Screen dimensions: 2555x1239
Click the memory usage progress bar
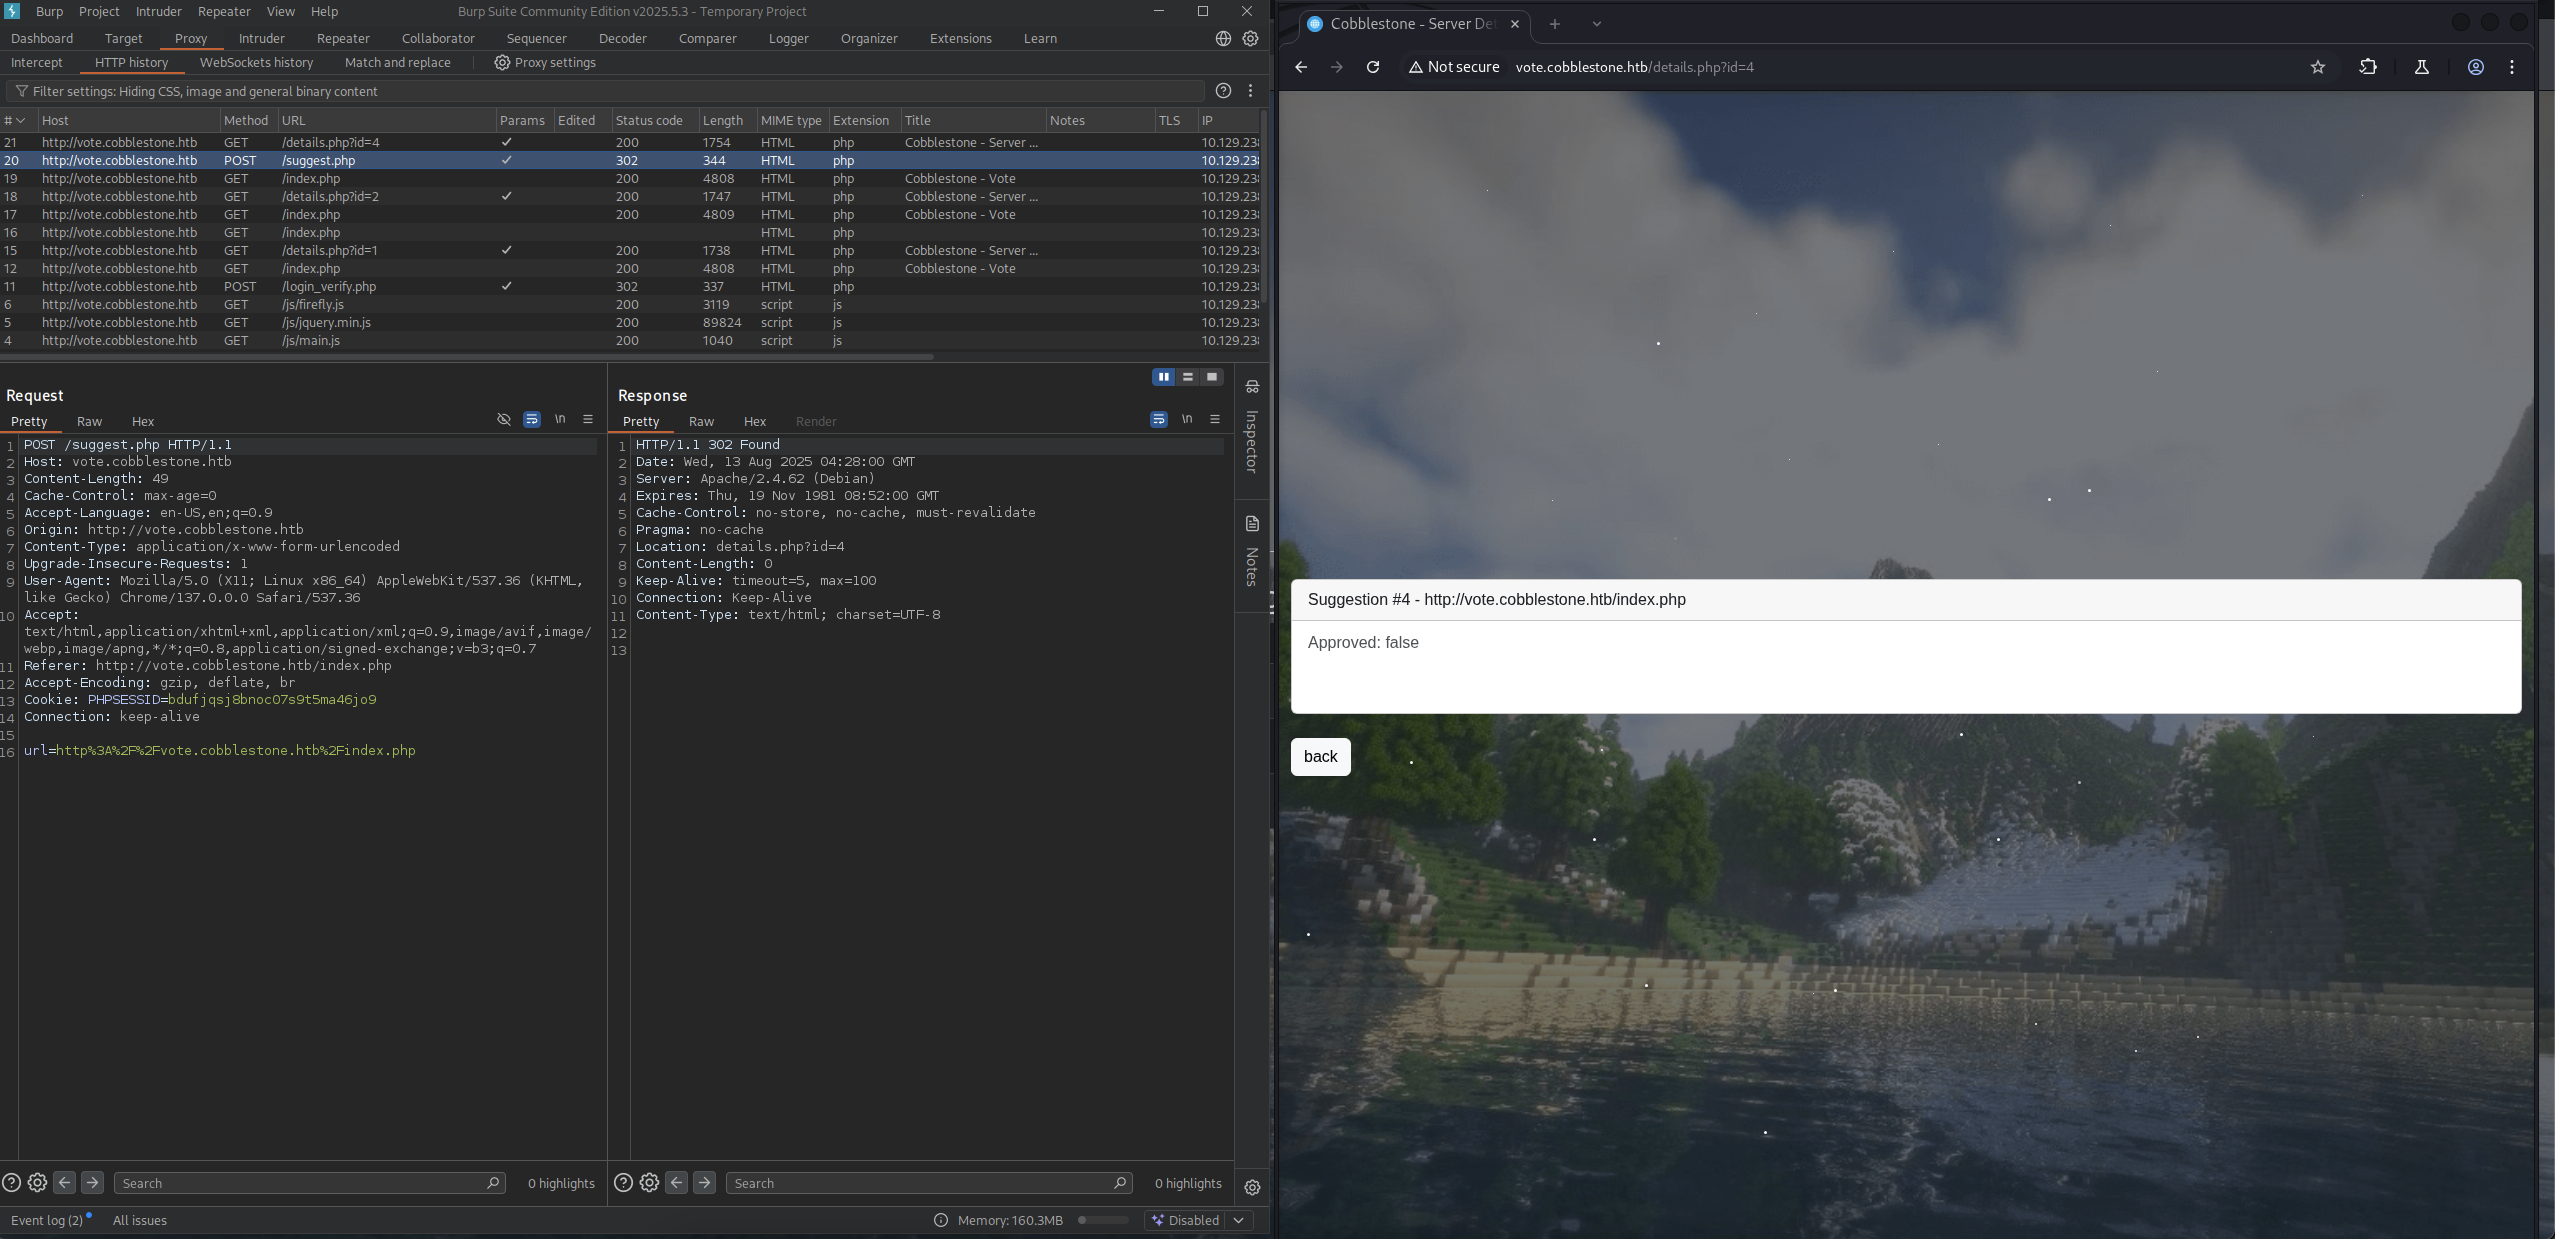pos(1103,1220)
